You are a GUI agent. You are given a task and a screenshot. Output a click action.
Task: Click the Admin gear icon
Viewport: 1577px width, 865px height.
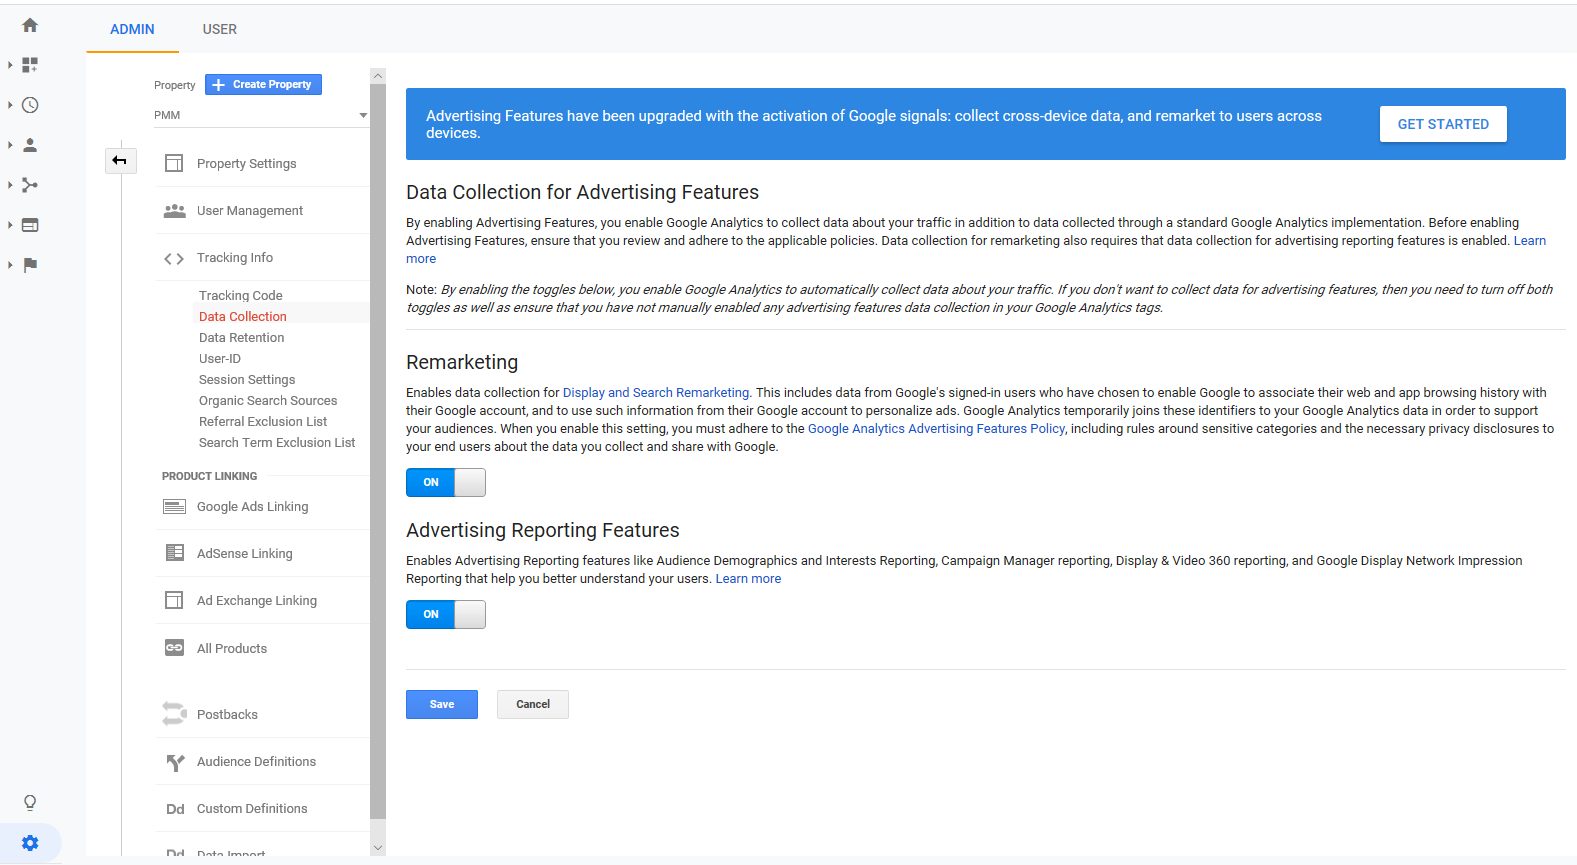tap(30, 843)
